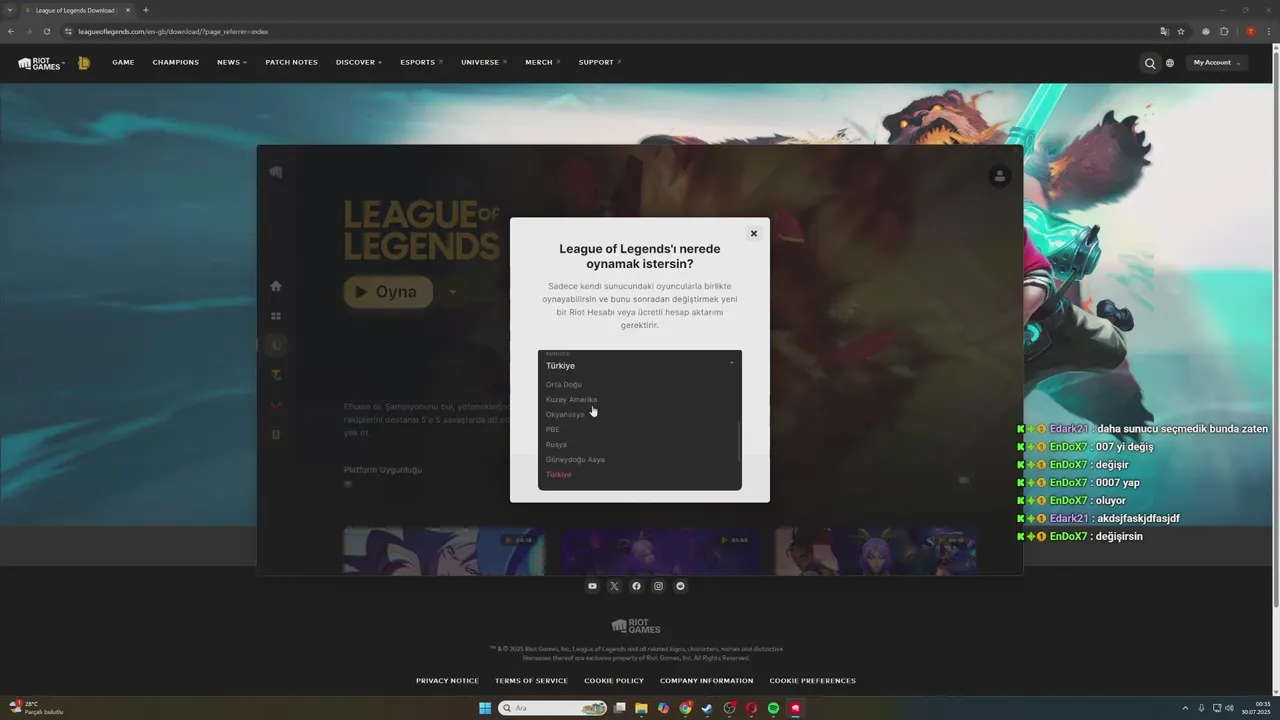This screenshot has width=1280, height=720.
Task: Open COMPANY INFORMATION footer link
Action: point(706,681)
